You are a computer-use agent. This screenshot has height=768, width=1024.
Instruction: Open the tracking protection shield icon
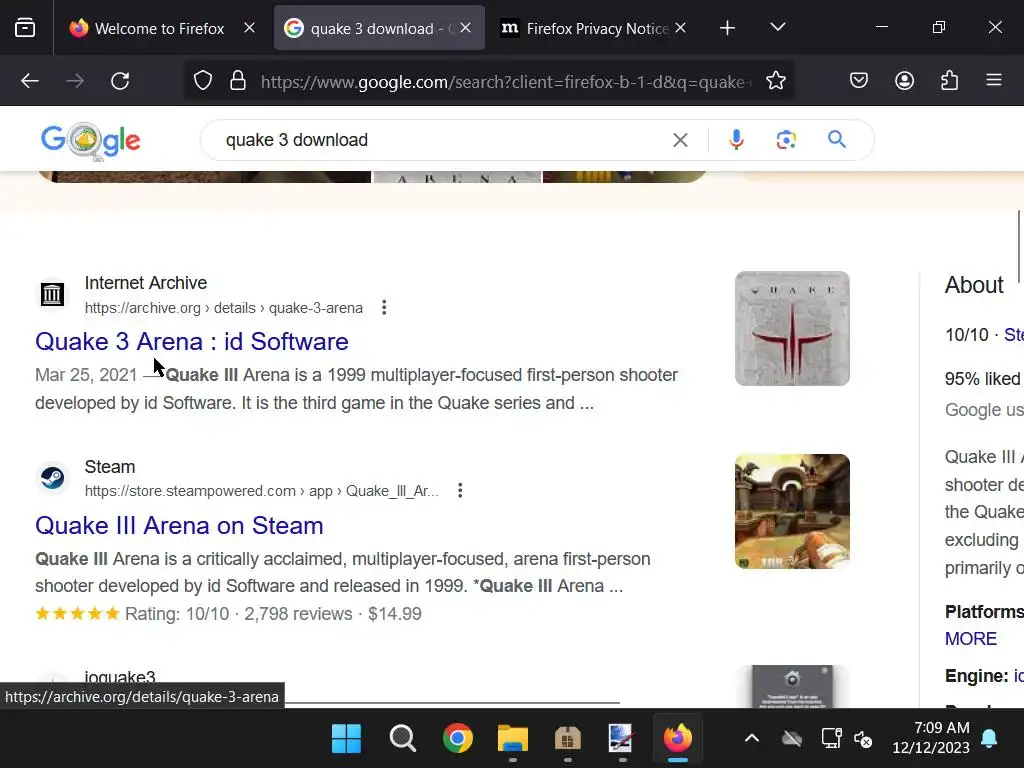[203, 81]
